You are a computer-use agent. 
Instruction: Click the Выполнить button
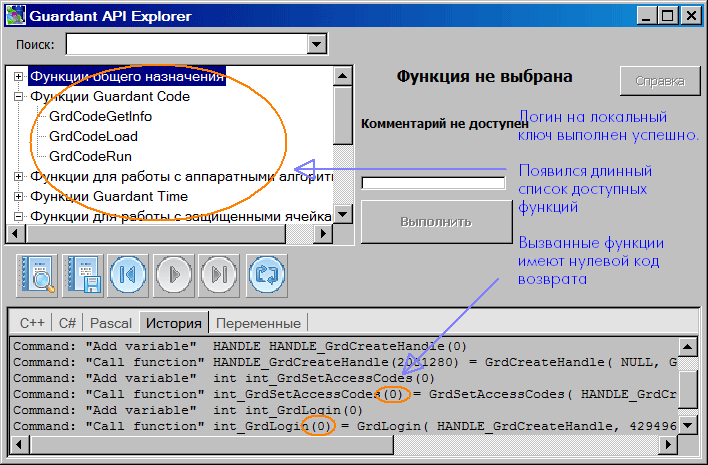point(435,222)
